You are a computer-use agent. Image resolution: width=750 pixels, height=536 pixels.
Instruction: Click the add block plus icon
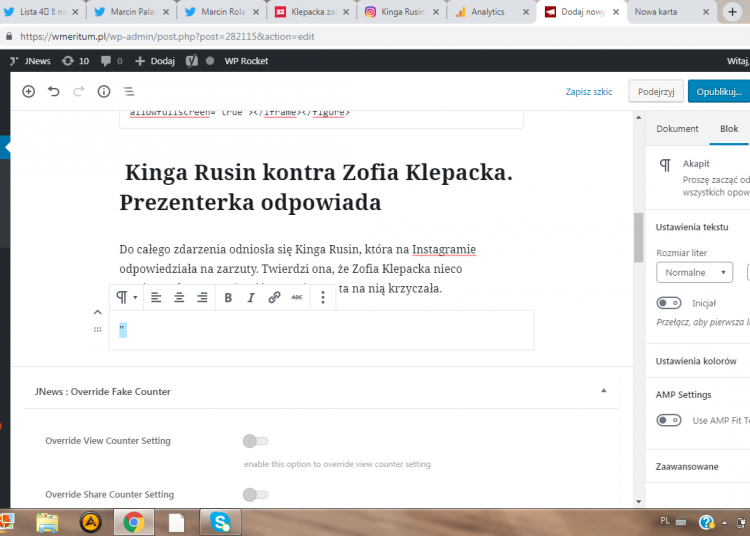click(28, 91)
